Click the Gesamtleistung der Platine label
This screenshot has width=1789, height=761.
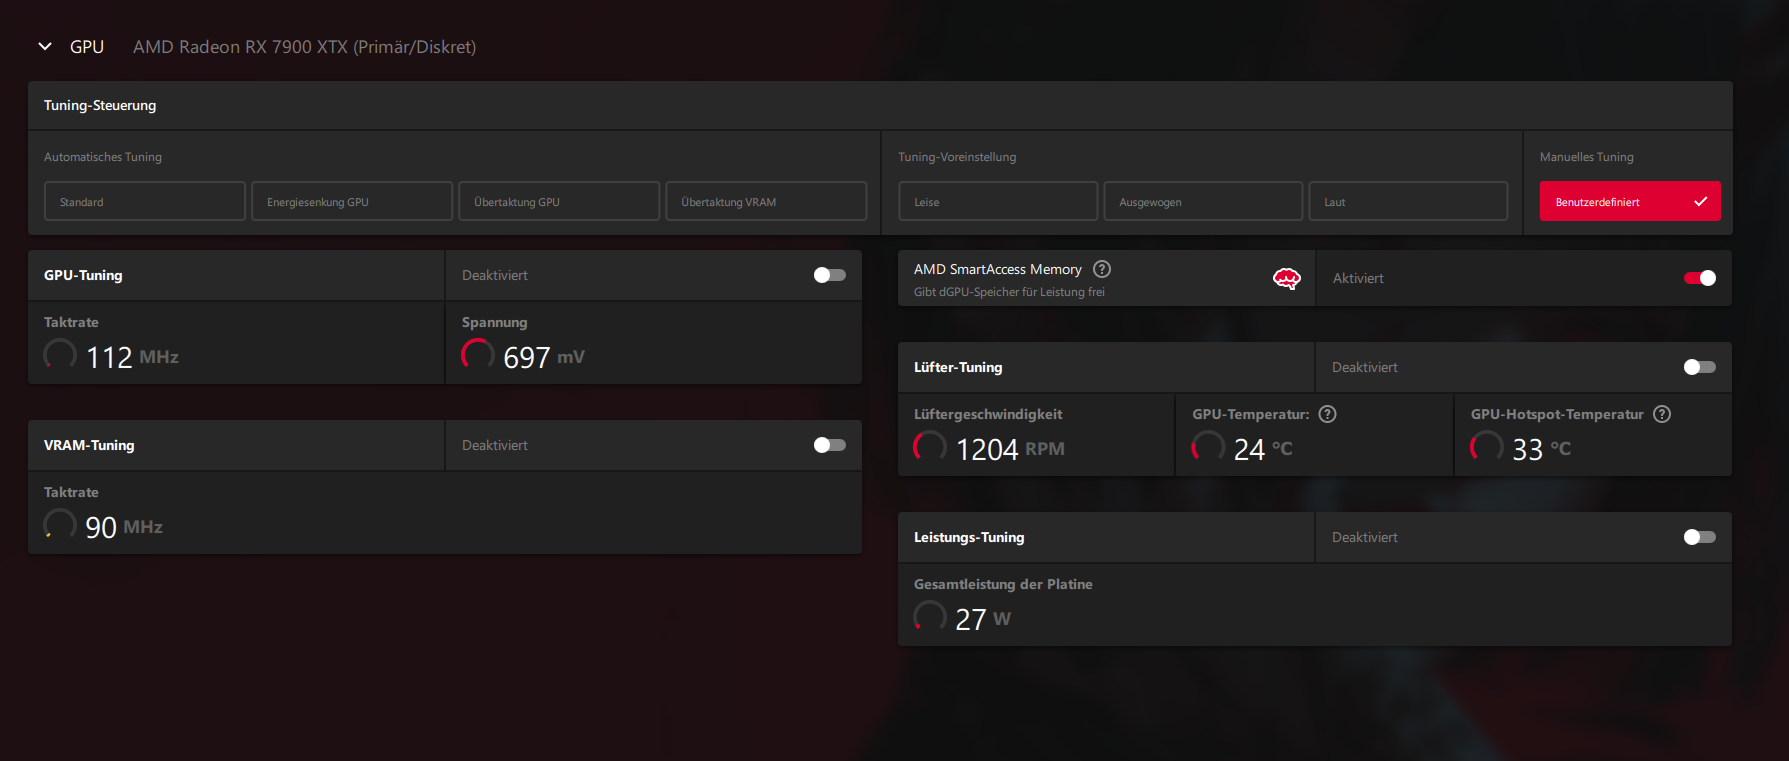(x=1003, y=584)
